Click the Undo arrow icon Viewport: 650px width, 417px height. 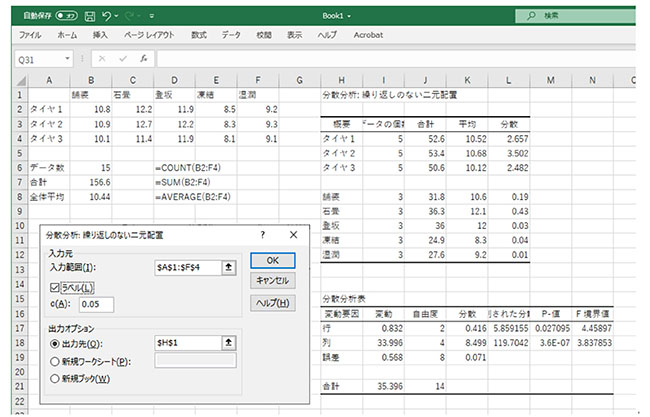pyautogui.click(x=107, y=16)
